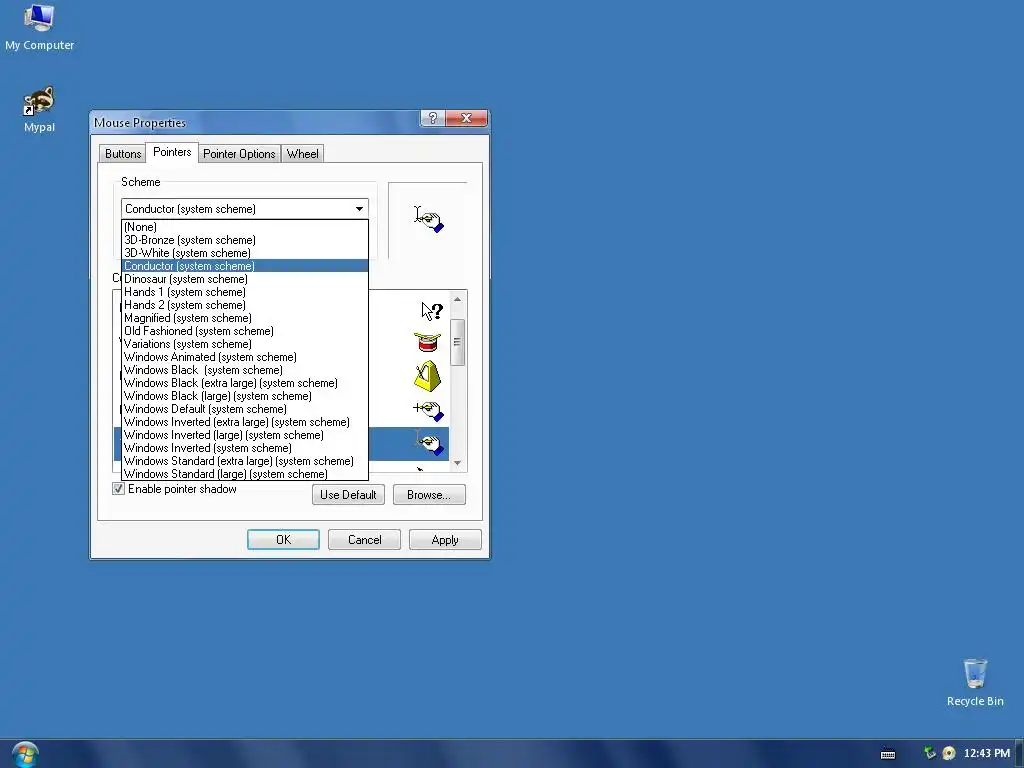Select Old Fashioned (system scheme) entry
Image resolution: width=1024 pixels, height=768 pixels.
pos(245,331)
